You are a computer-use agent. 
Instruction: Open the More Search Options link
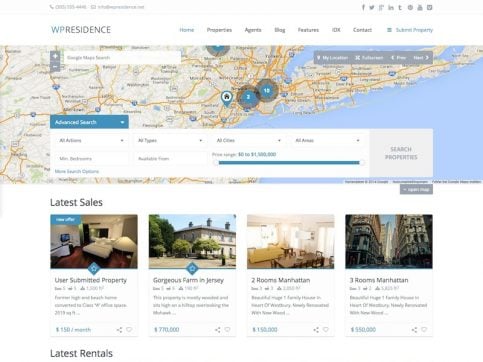77,171
